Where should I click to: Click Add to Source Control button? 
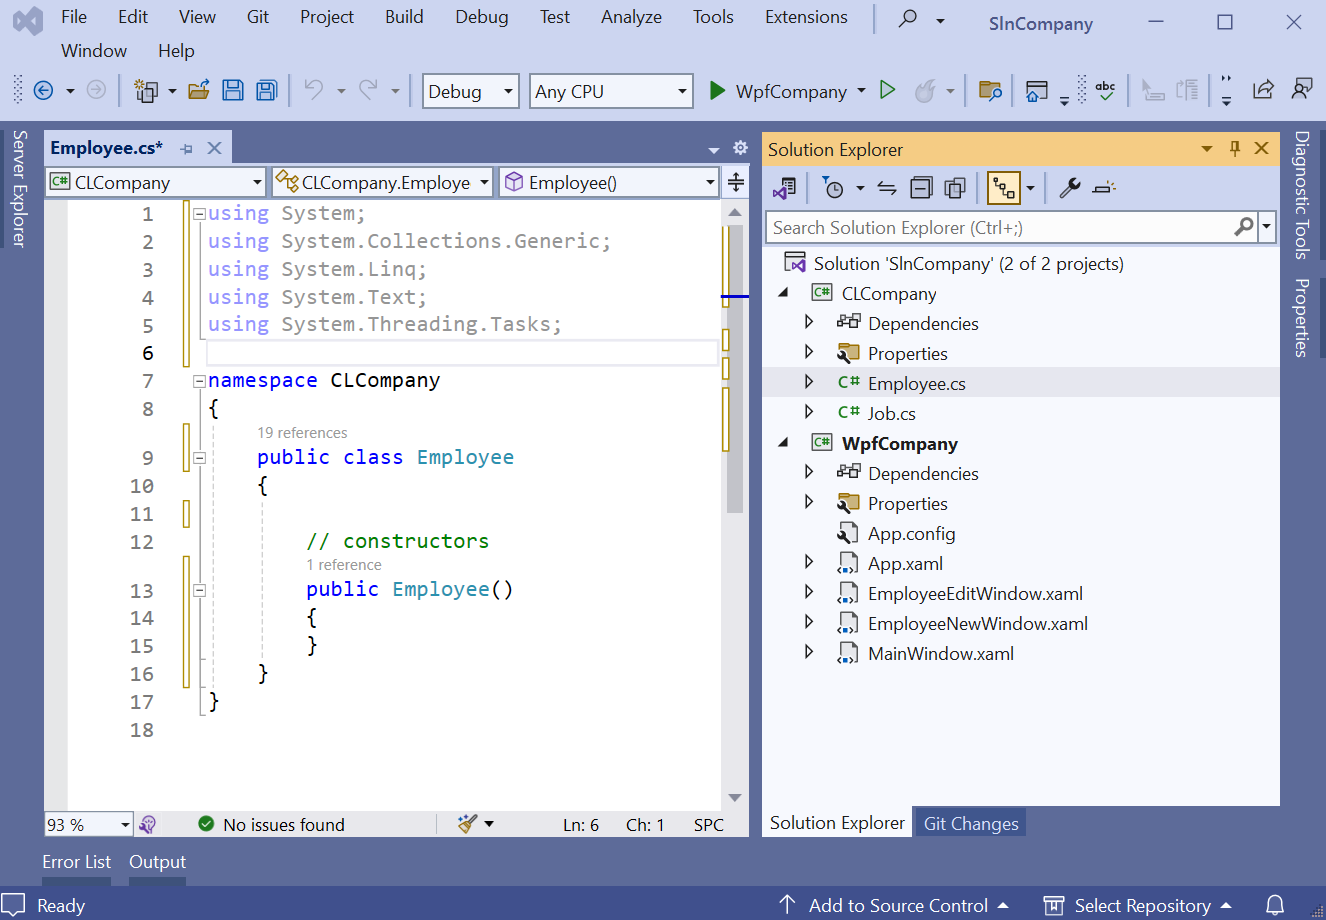coord(897,905)
